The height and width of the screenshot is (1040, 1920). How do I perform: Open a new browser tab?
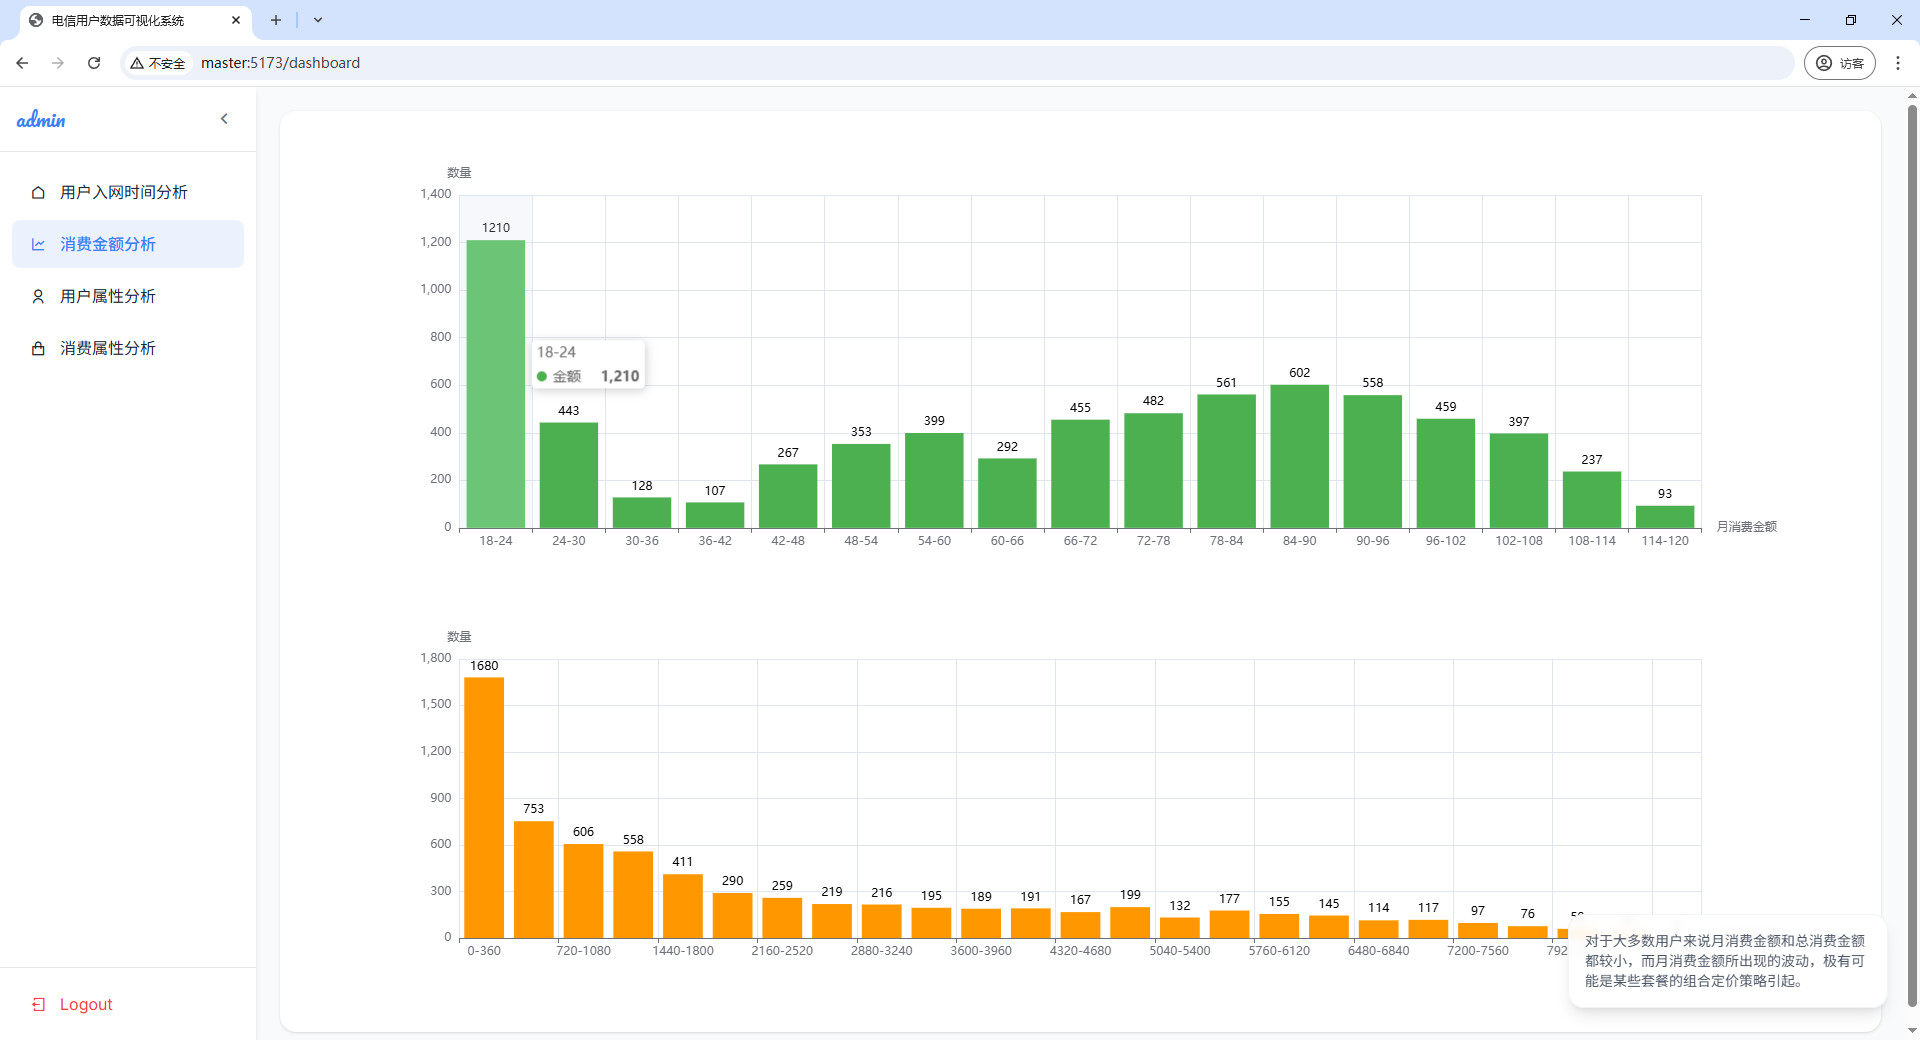(276, 20)
